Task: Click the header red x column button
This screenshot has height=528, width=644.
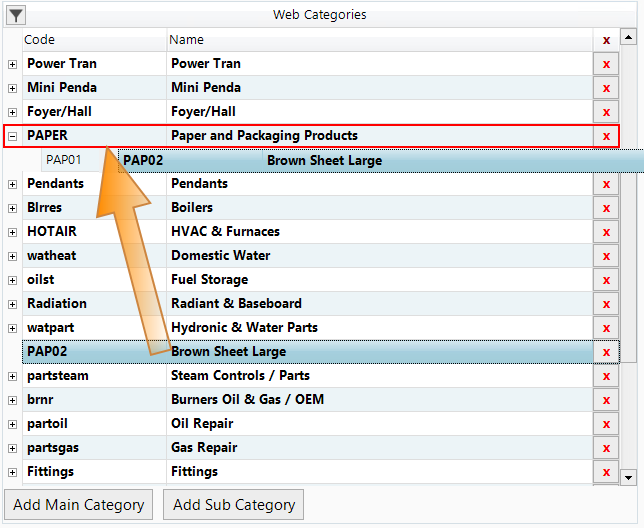Action: click(x=606, y=40)
